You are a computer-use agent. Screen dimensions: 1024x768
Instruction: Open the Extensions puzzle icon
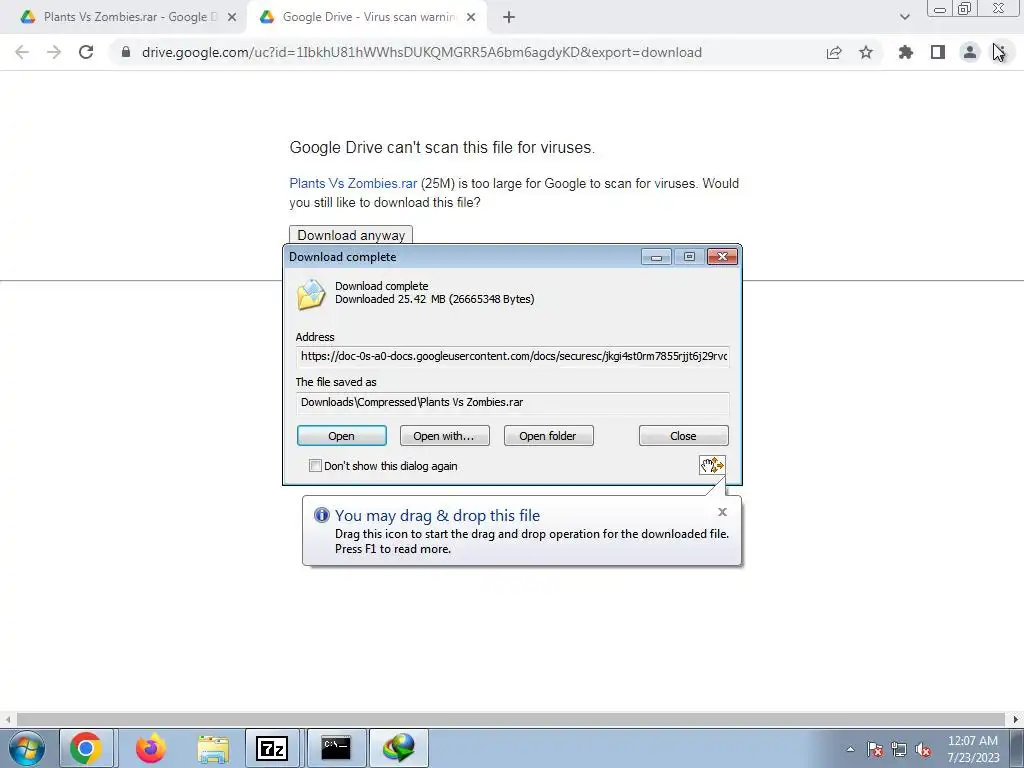906,52
